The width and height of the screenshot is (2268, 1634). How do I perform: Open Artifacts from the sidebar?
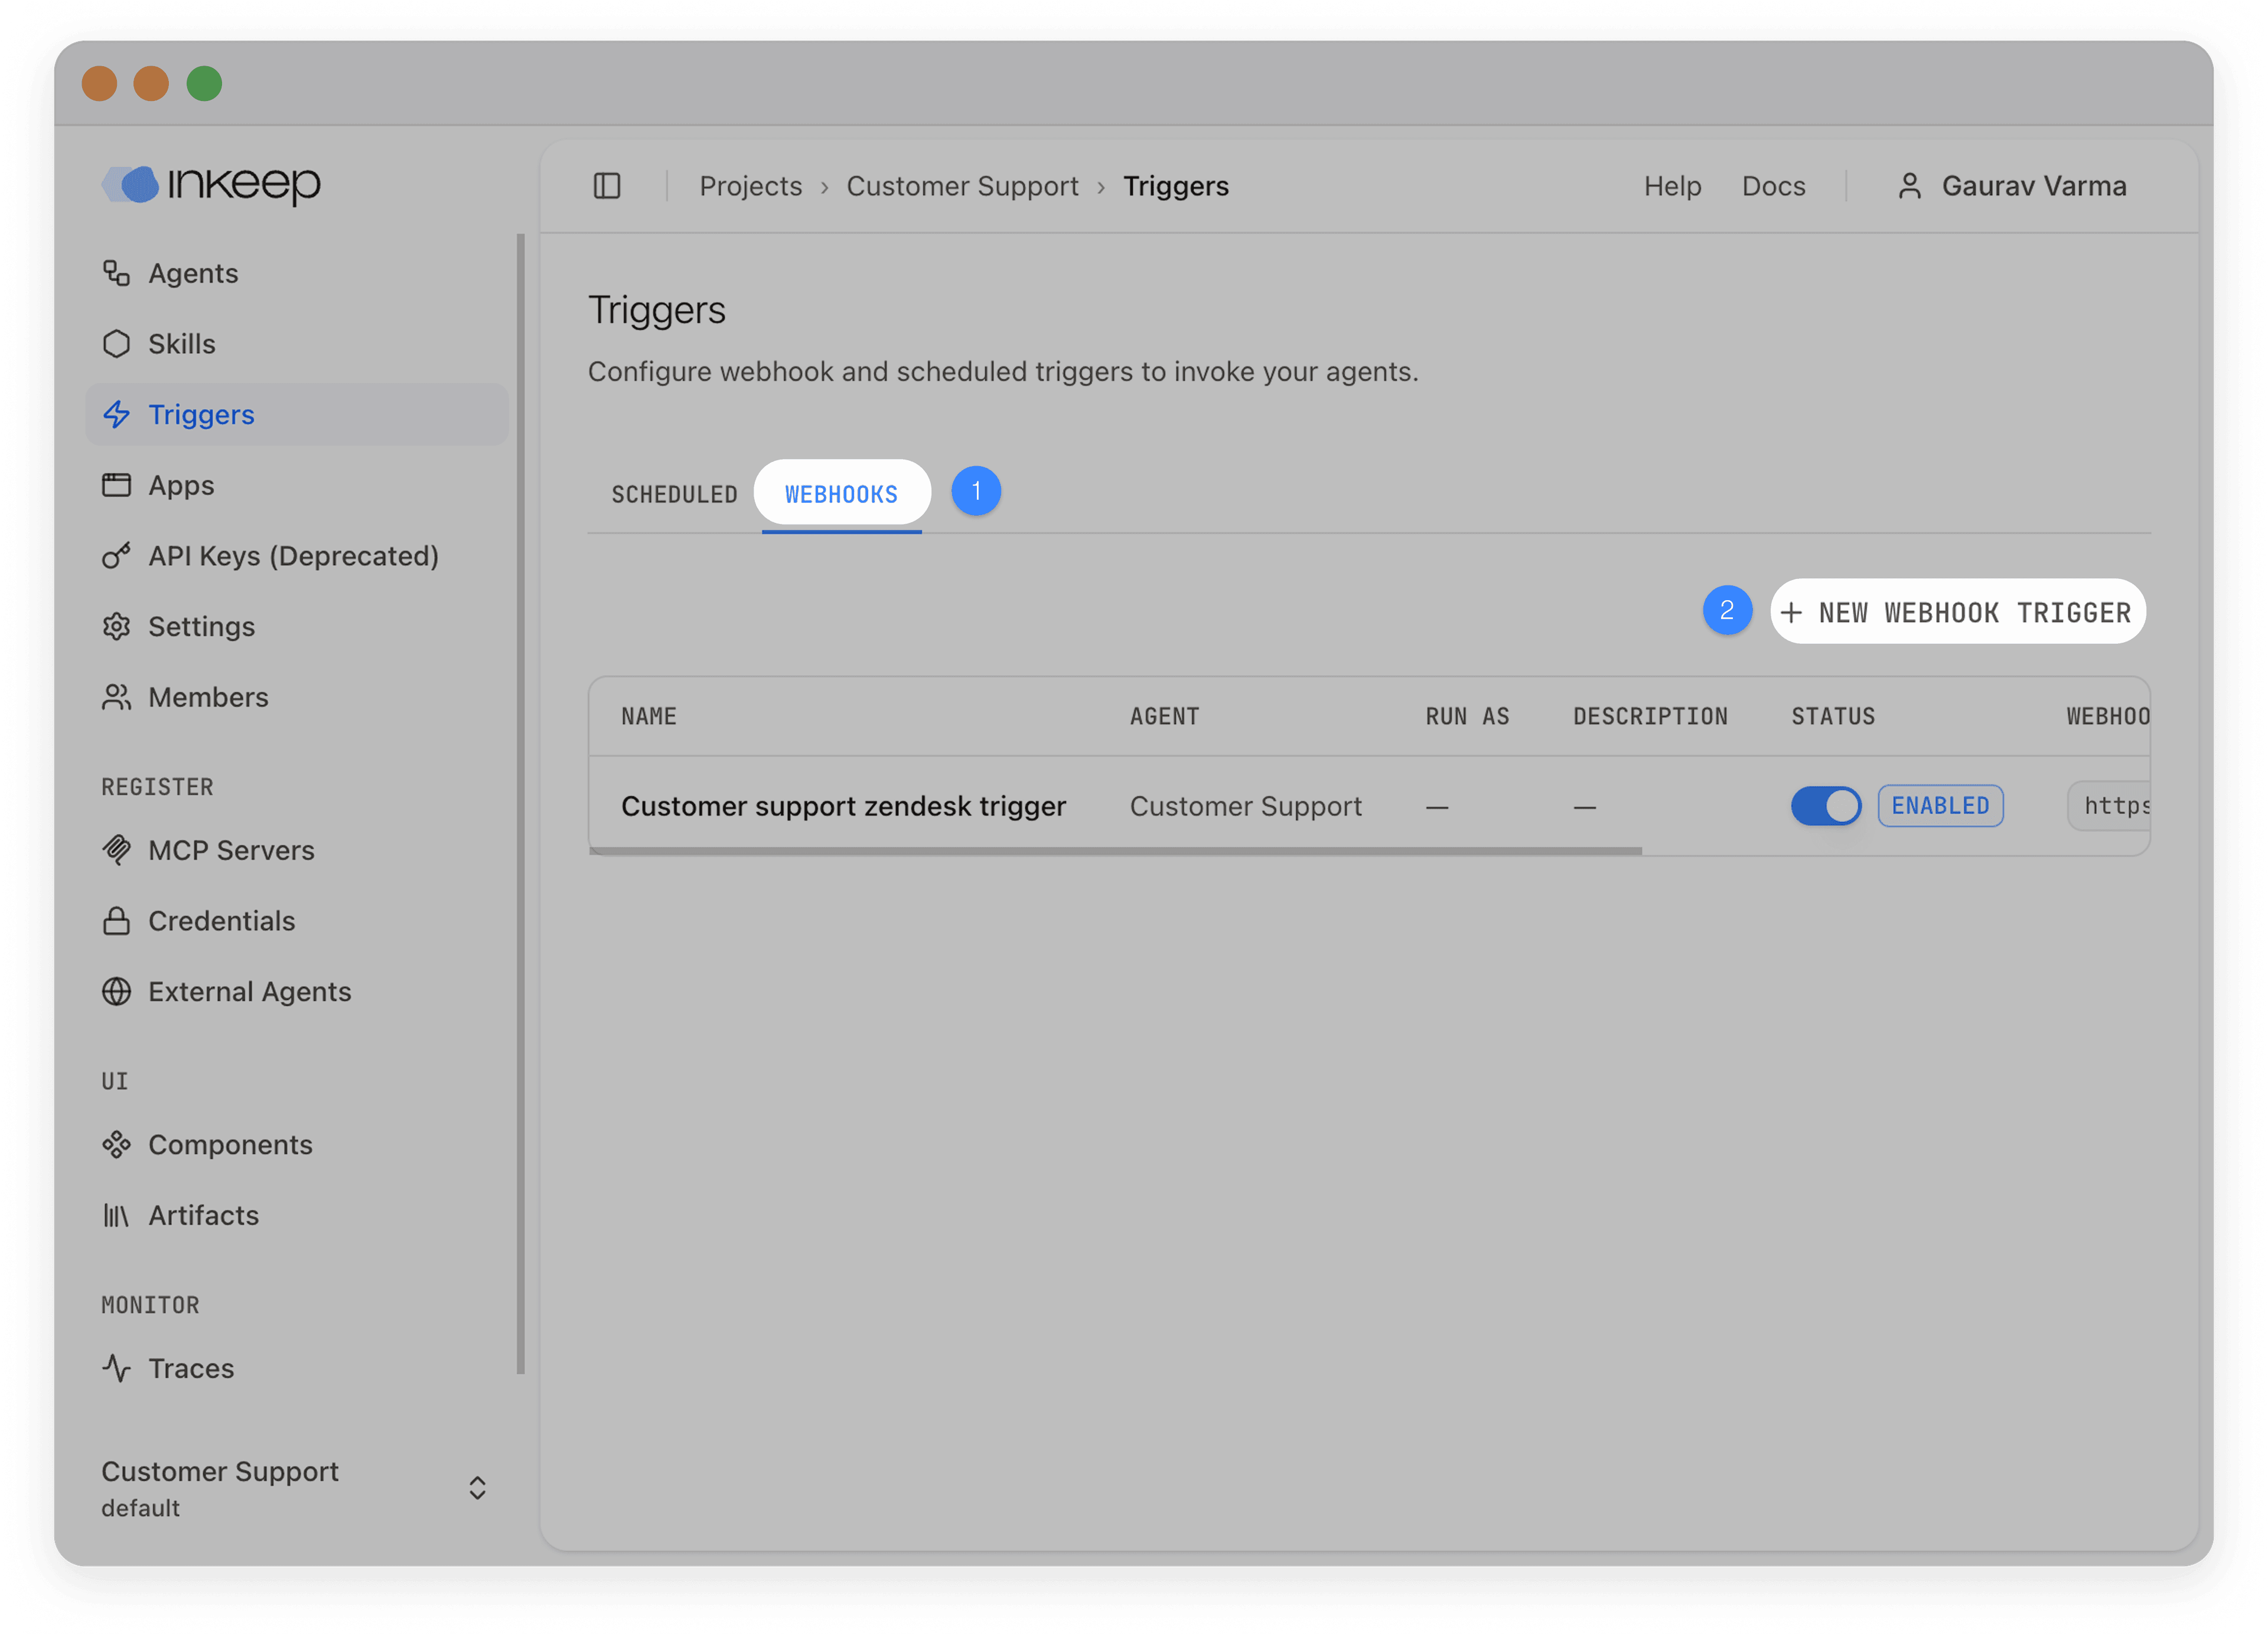click(204, 1215)
